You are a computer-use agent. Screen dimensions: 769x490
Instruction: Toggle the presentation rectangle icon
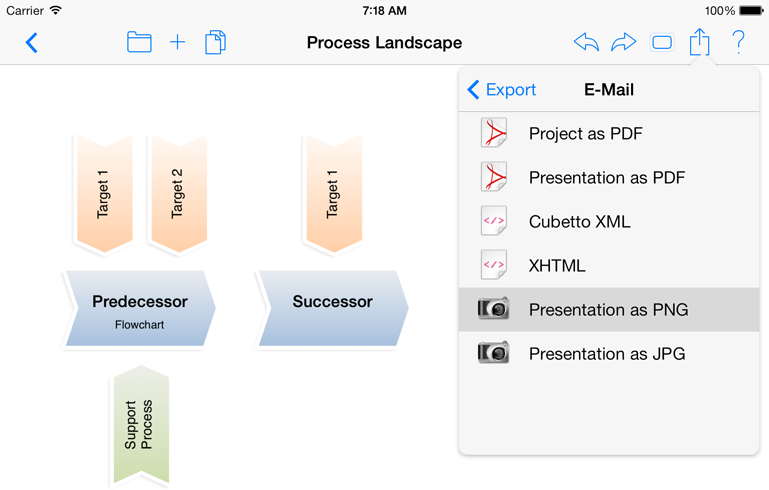tap(662, 43)
